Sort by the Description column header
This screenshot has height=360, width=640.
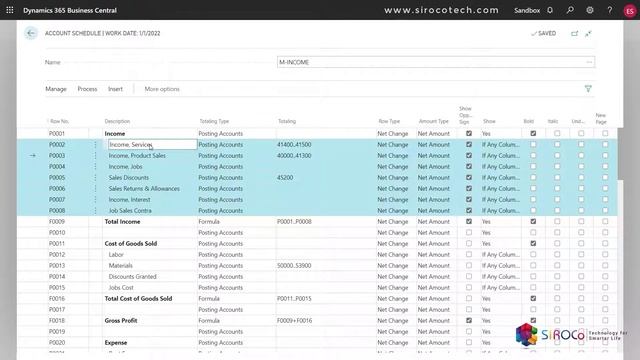click(x=117, y=121)
